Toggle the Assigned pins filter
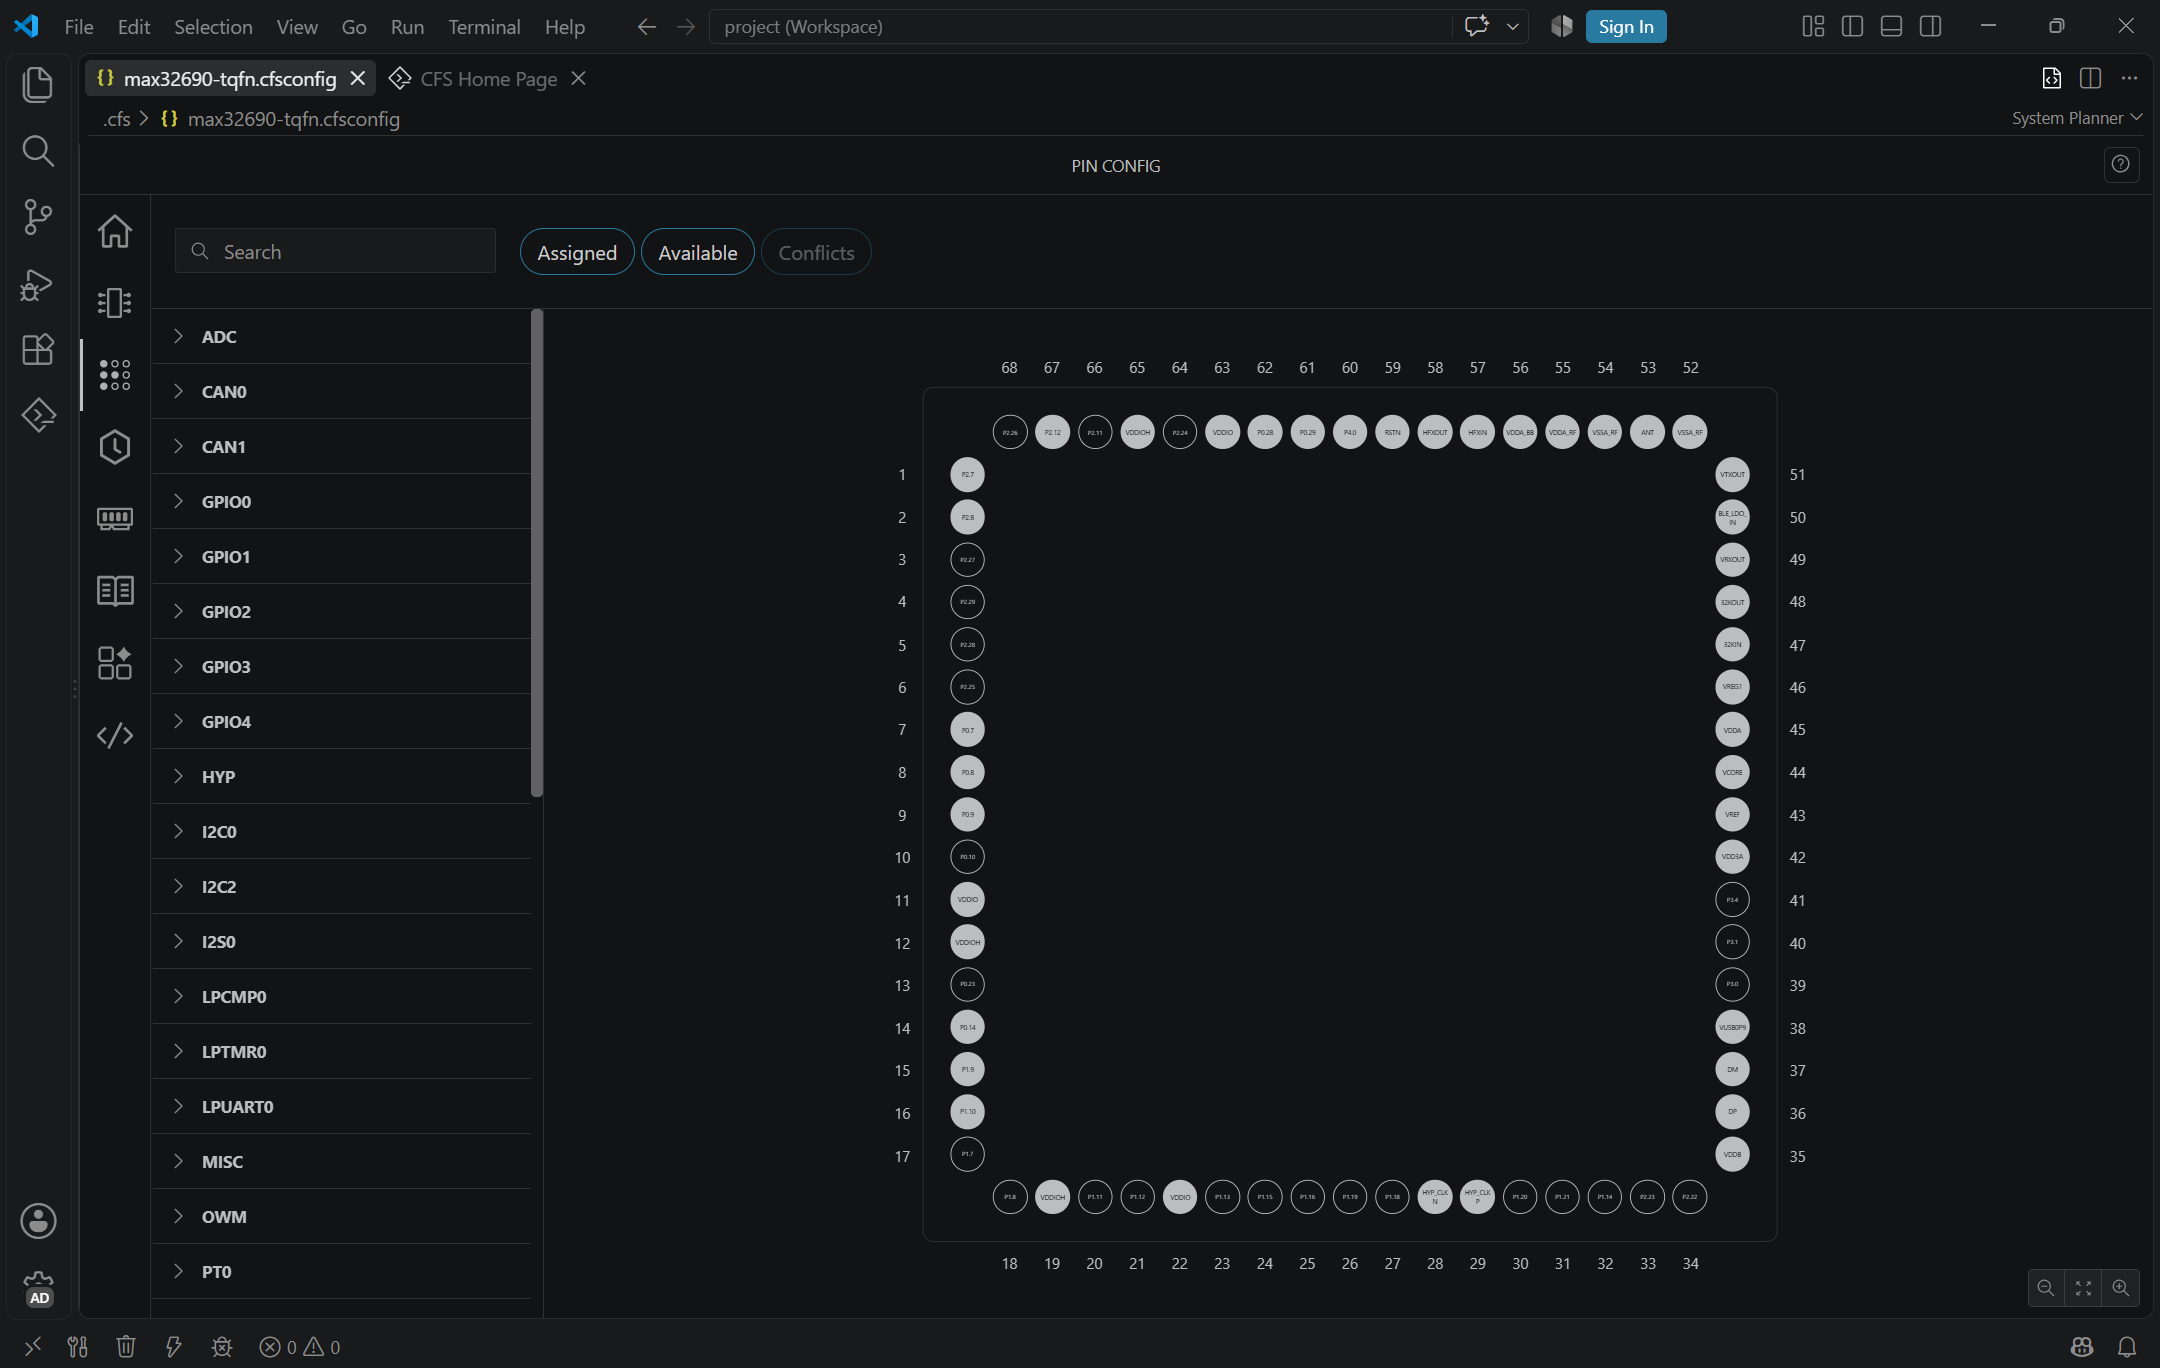 click(x=577, y=252)
